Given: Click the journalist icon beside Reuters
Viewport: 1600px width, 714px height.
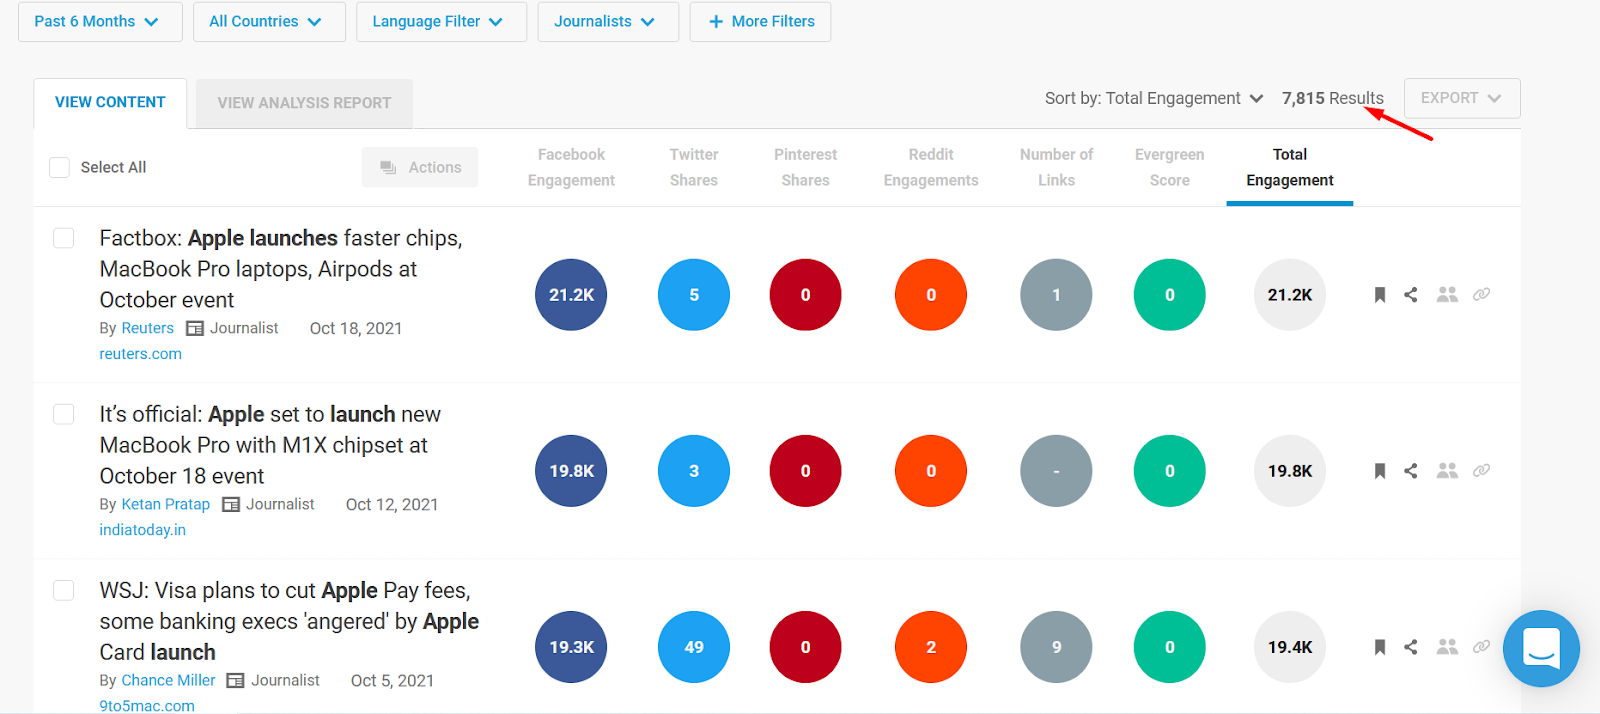Looking at the screenshot, I should tap(195, 329).
